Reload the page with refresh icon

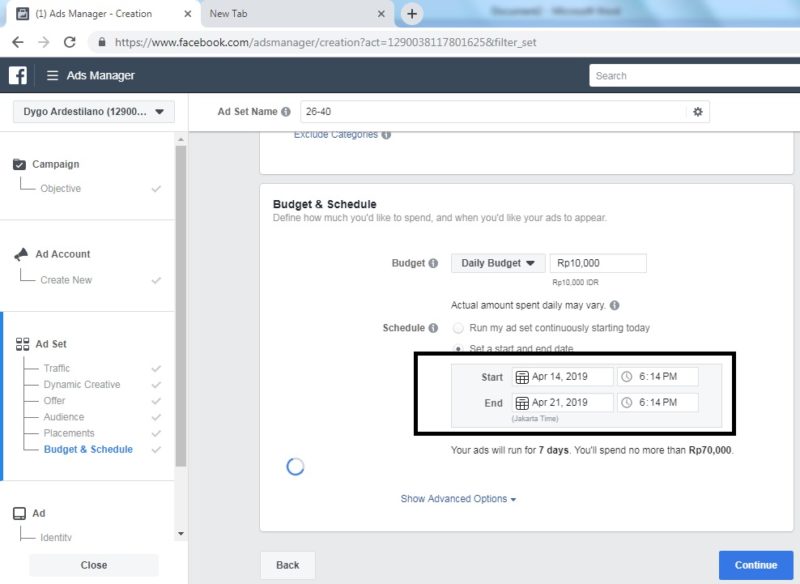coord(70,42)
